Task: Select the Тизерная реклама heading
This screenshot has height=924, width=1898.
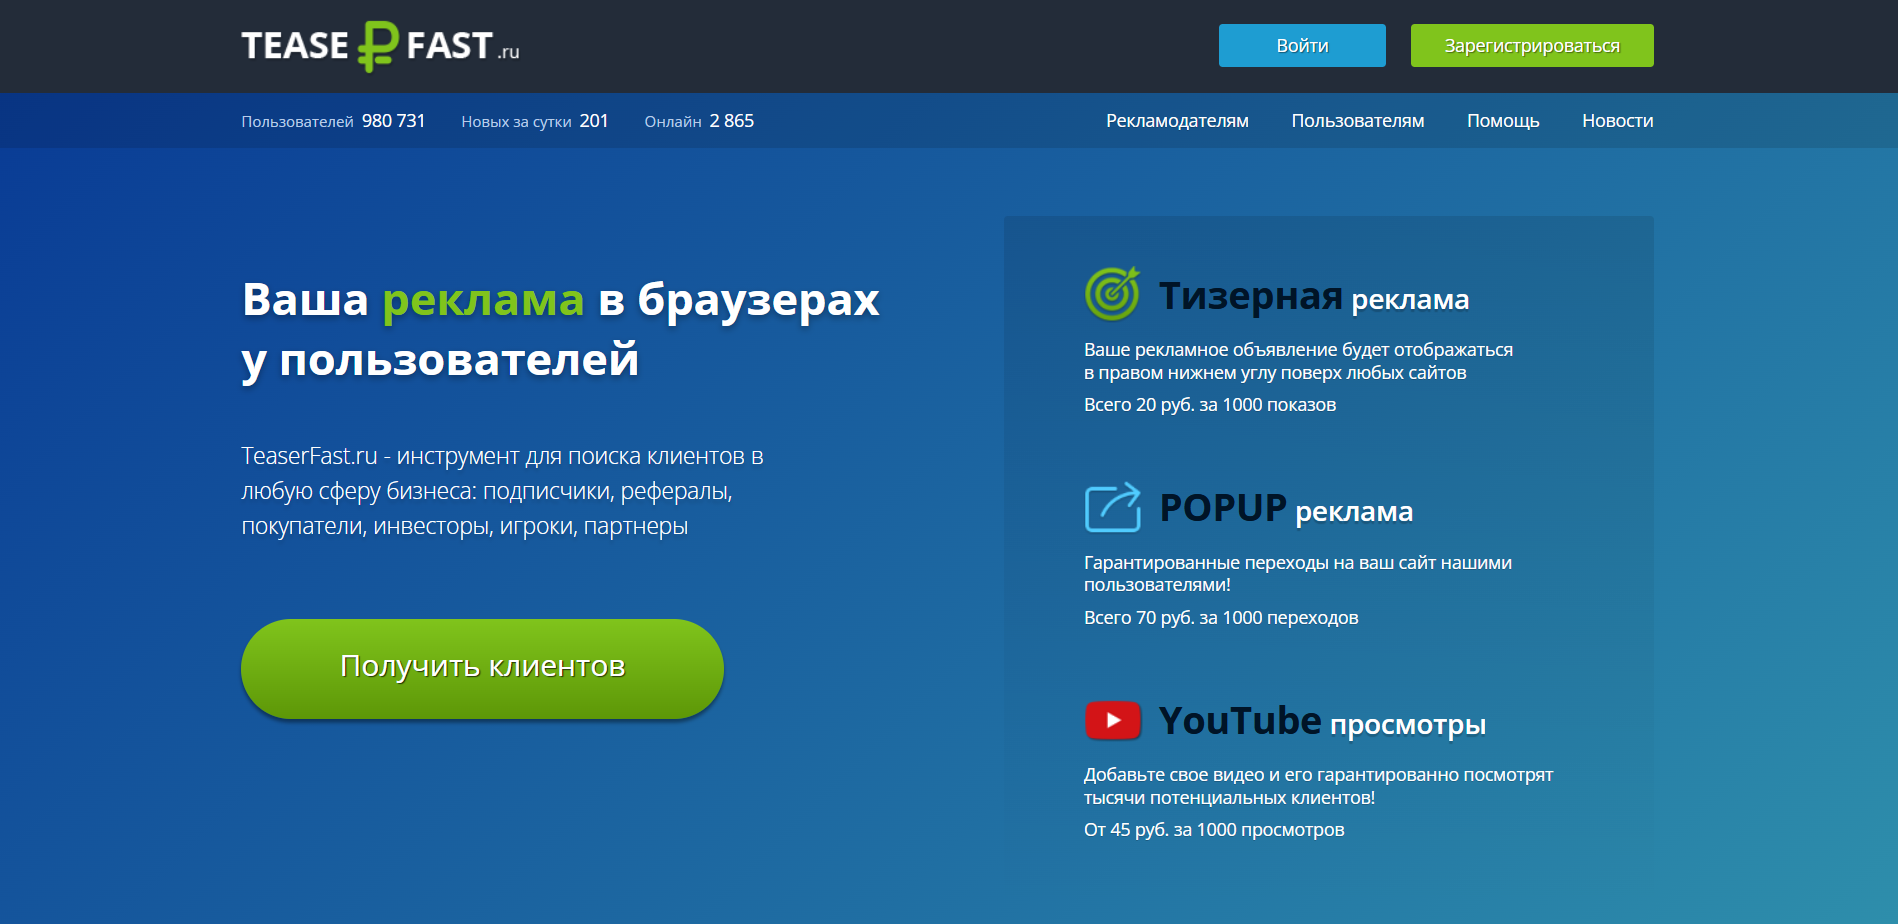Action: coord(1314,297)
